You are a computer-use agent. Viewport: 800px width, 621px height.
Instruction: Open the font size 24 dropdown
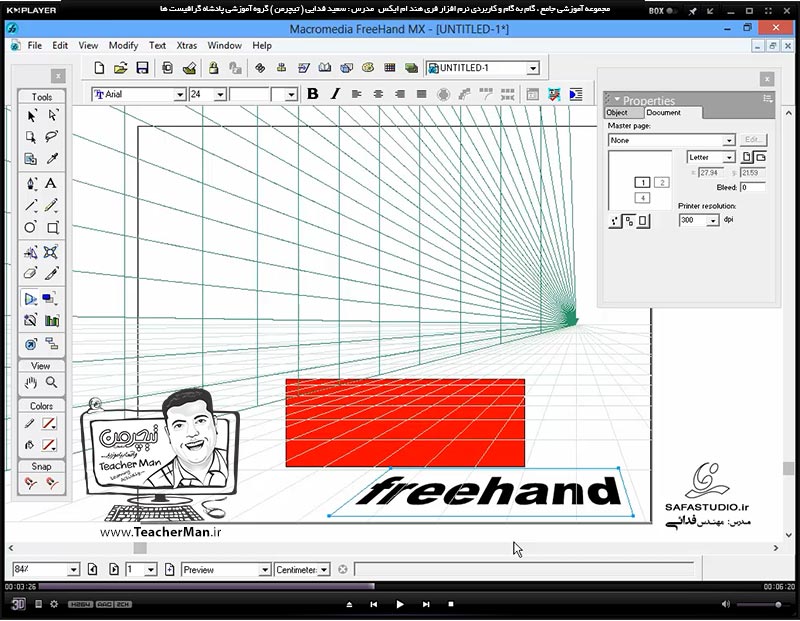coord(220,95)
